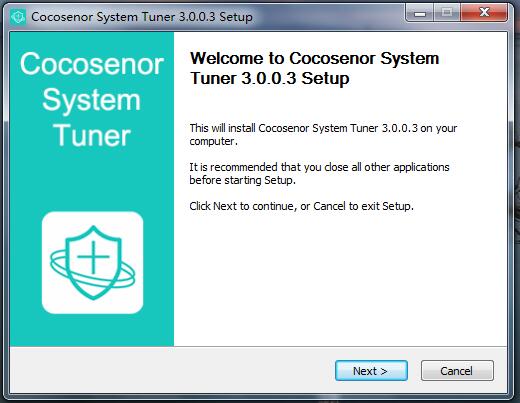
Task: Click the word System in the sidebar
Action: coord(92,100)
